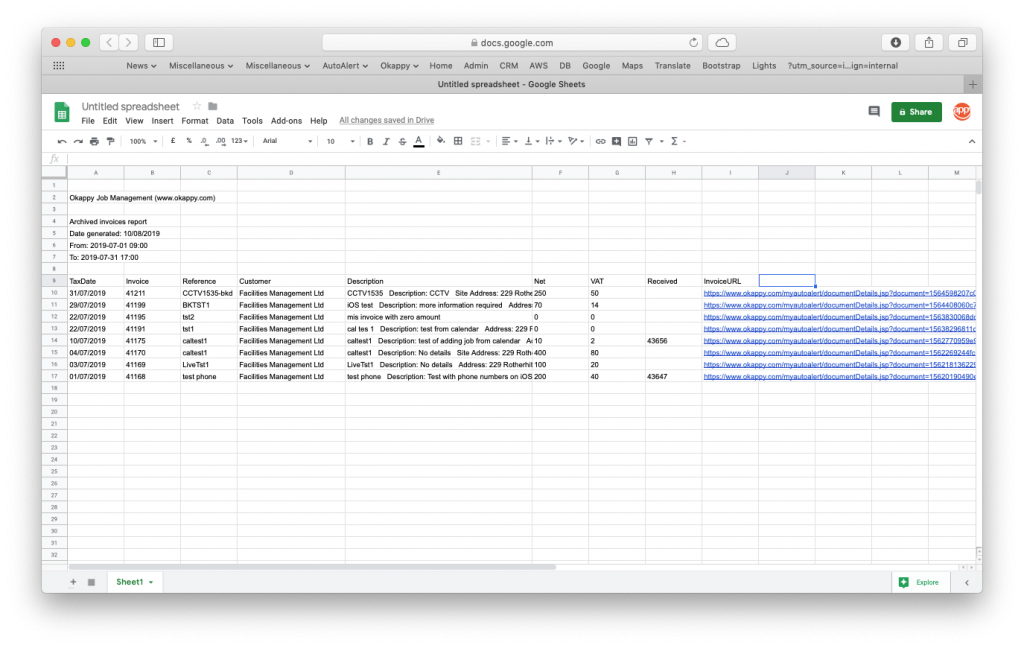Insert a chart from the toolbar
This screenshot has height=648, width=1024.
point(632,141)
